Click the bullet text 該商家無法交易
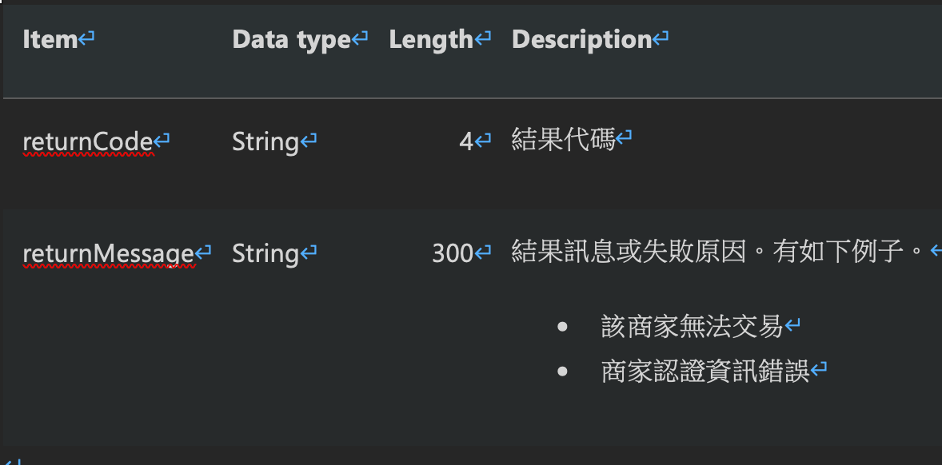Image resolution: width=942 pixels, height=466 pixels. (x=692, y=327)
